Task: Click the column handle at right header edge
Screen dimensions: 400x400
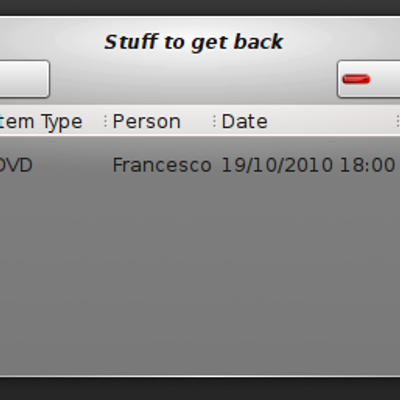Action: click(398, 121)
